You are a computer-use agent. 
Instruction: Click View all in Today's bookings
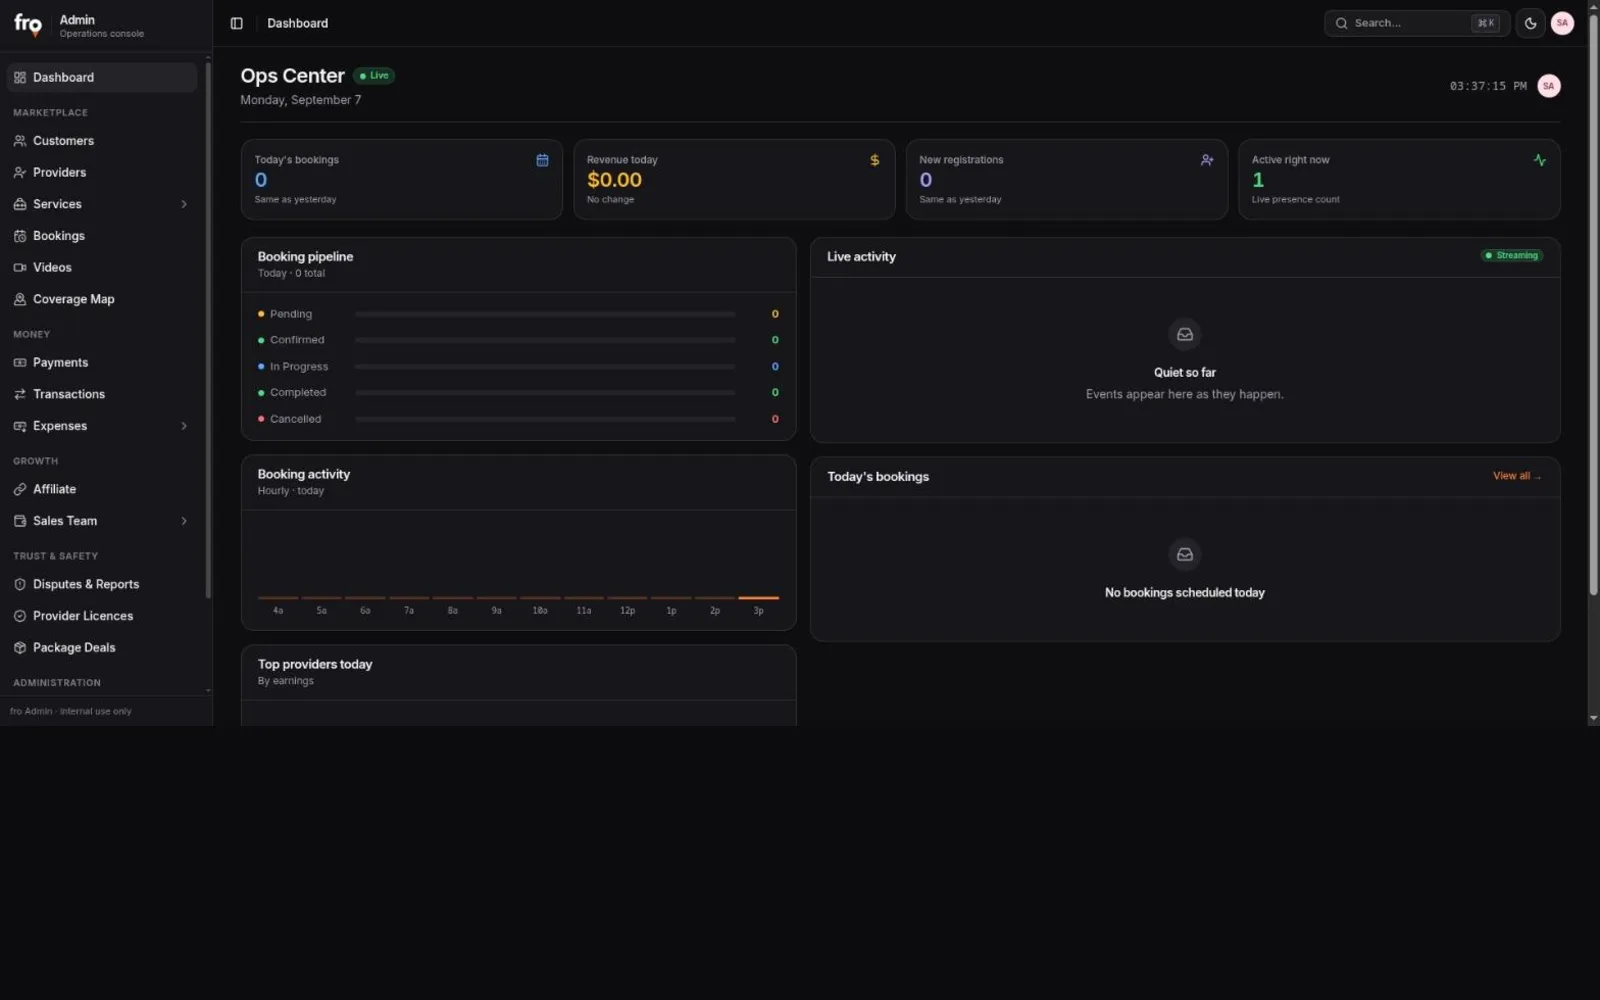click(x=1516, y=476)
